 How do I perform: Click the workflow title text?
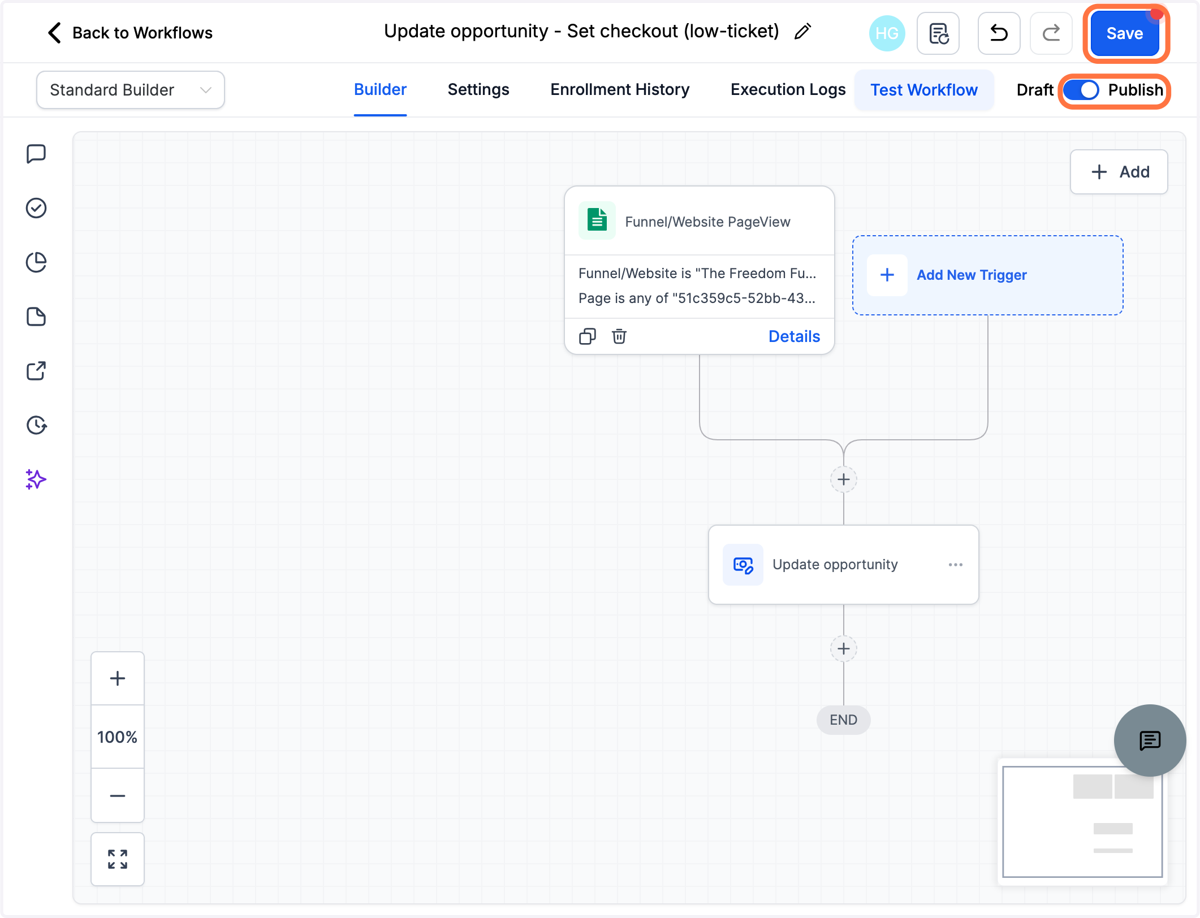[581, 31]
